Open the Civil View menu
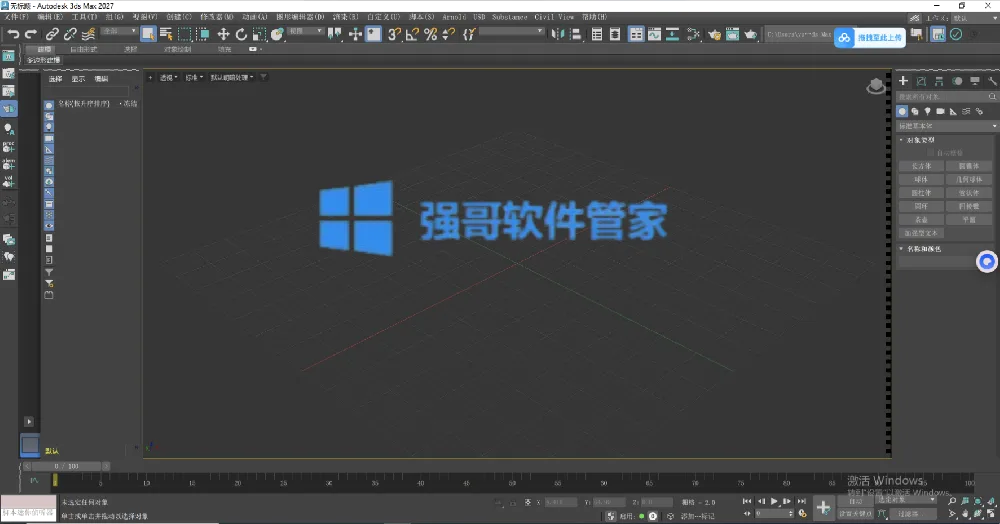Image resolution: width=1000 pixels, height=524 pixels. point(554,17)
